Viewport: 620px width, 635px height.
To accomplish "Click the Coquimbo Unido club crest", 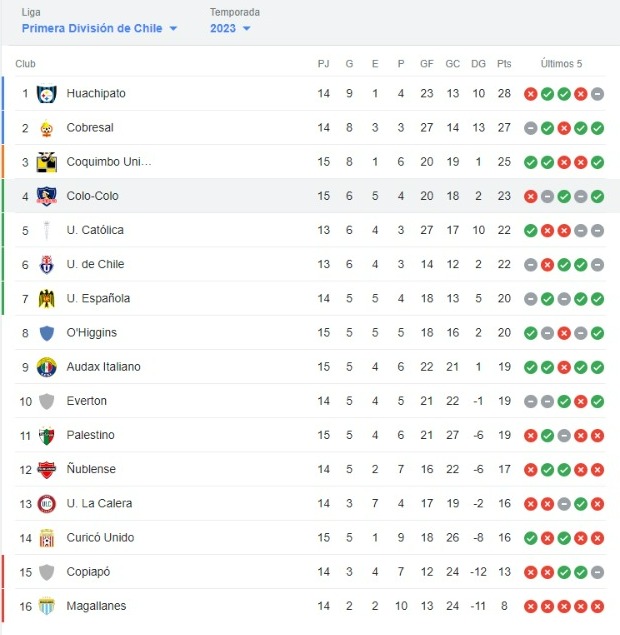I will click(47, 162).
